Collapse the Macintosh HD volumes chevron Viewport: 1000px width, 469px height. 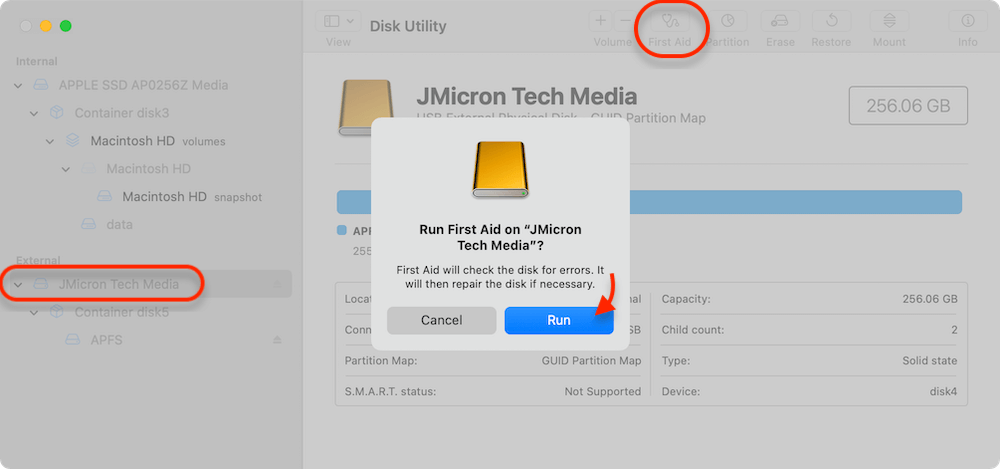tap(50, 141)
